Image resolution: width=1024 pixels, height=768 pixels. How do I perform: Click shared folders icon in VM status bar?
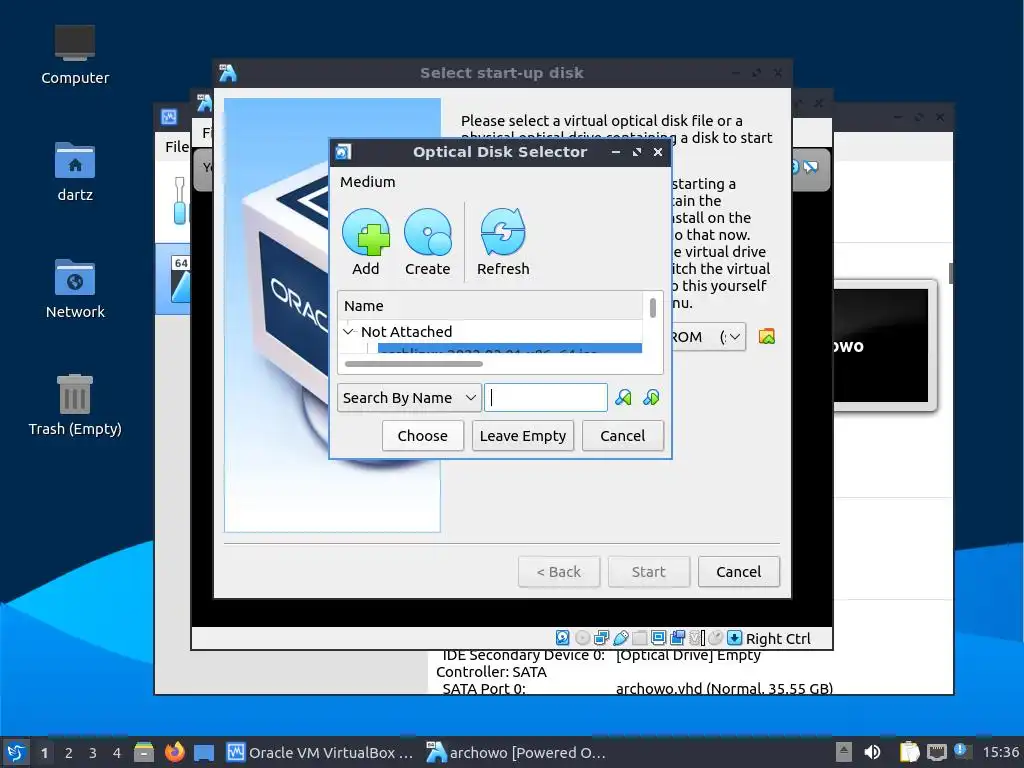tap(639, 638)
